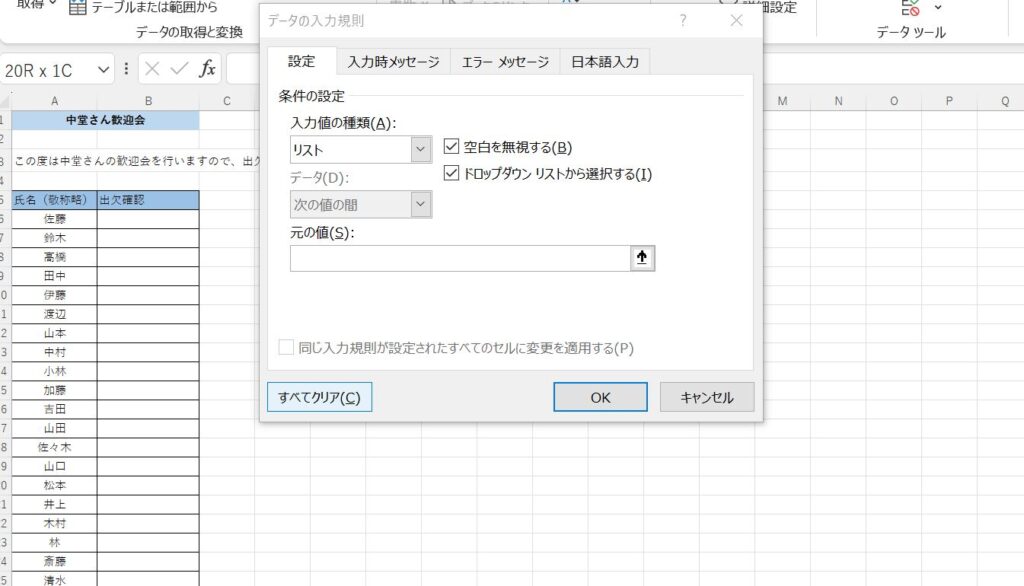Click the テーブルまたは範囲から table icon
Screen dimensions: 1024x586
(x=78, y=7)
